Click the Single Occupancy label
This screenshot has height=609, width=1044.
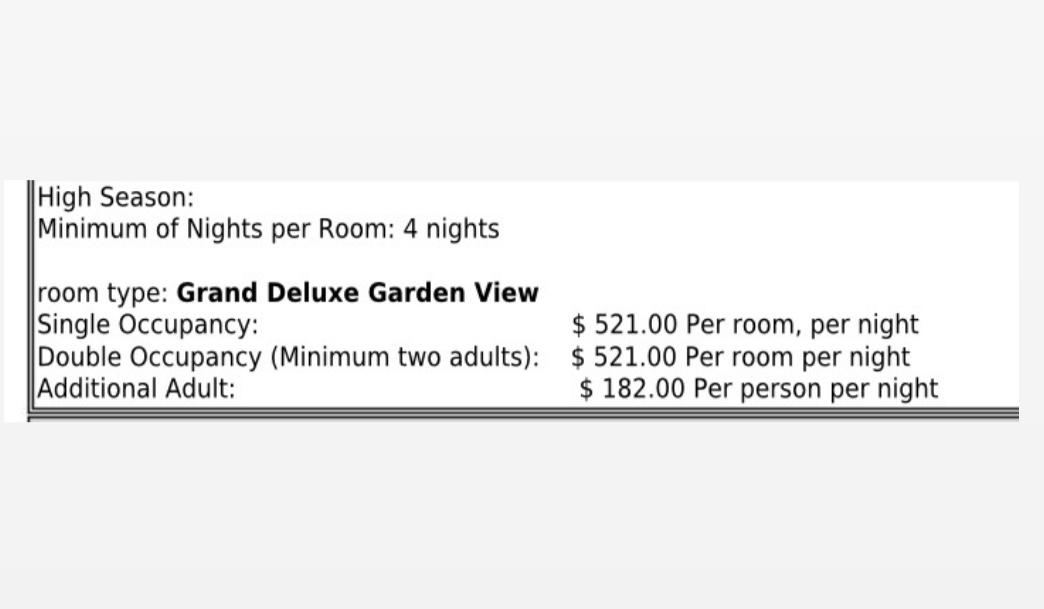[147, 325]
